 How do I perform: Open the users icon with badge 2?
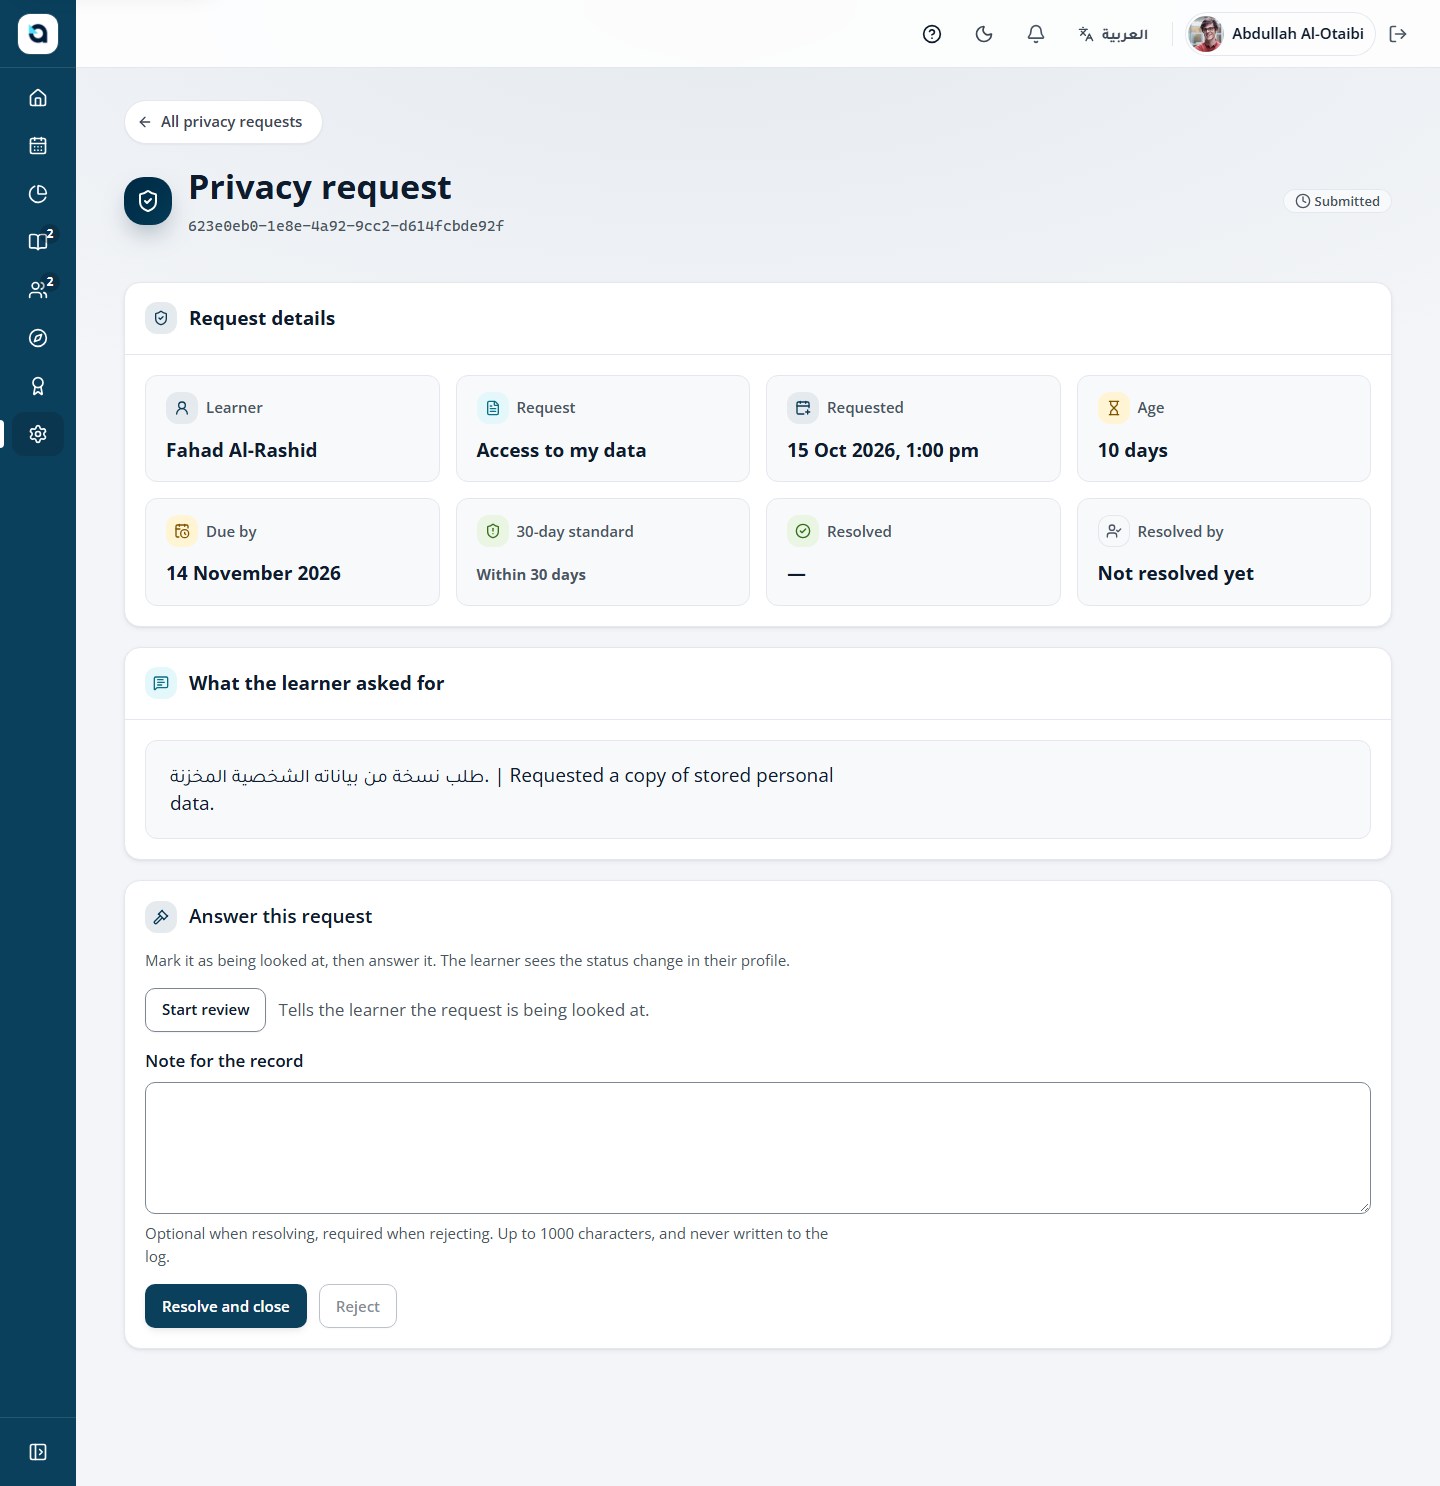38,290
